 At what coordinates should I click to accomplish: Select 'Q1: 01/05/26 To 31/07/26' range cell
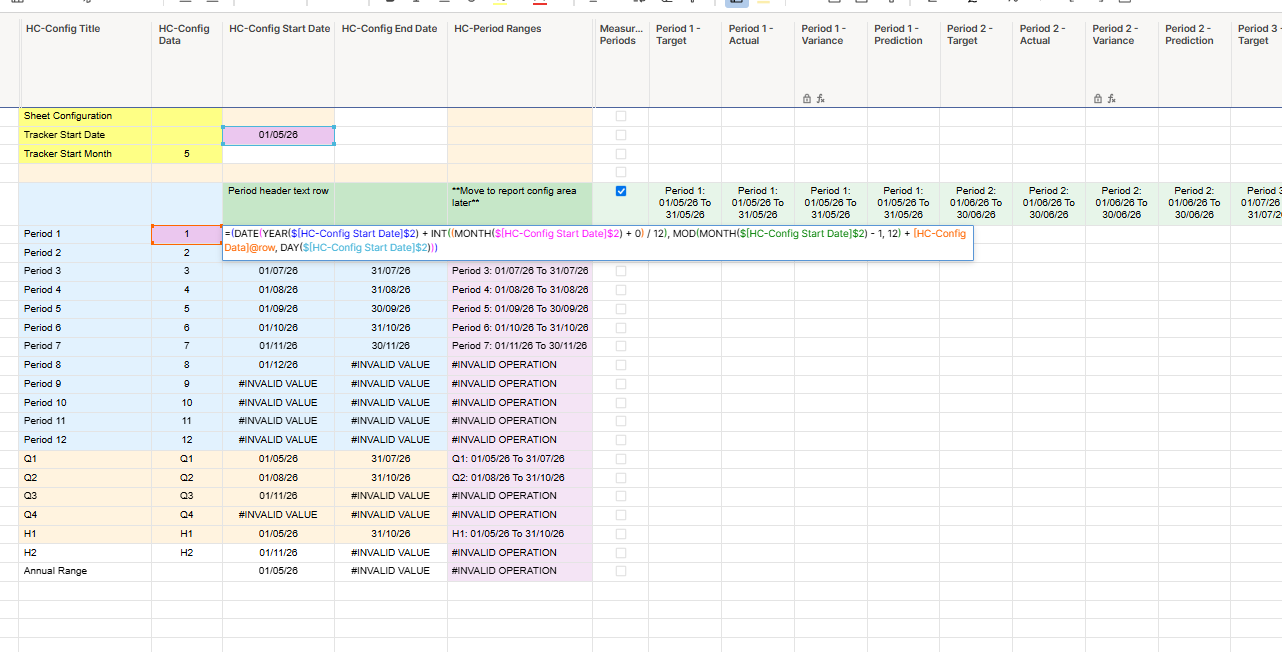pos(520,459)
